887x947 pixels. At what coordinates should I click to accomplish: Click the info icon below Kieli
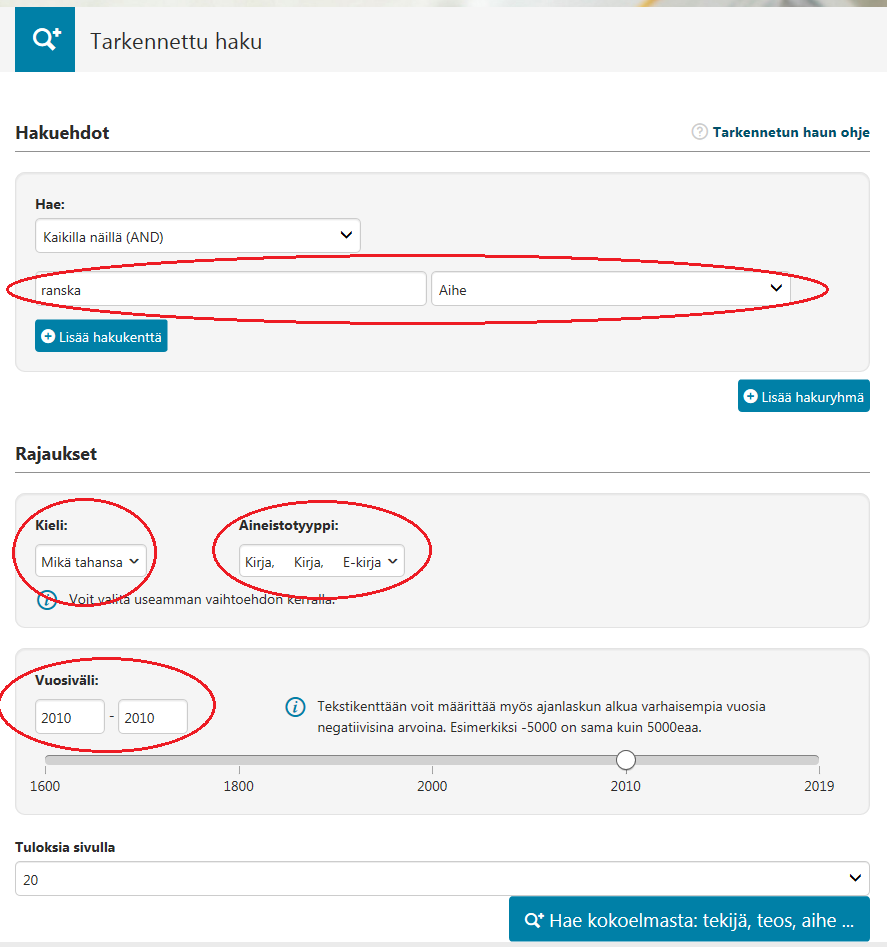click(47, 600)
